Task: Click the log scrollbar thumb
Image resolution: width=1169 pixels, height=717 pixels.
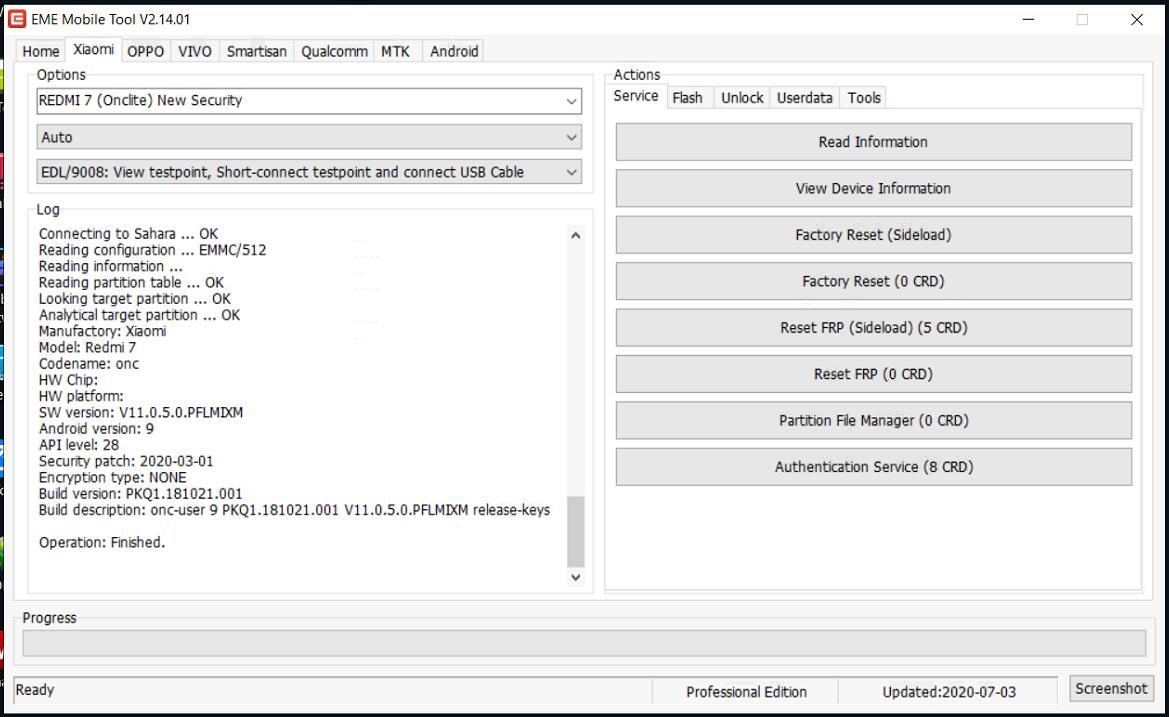Action: click(576, 531)
